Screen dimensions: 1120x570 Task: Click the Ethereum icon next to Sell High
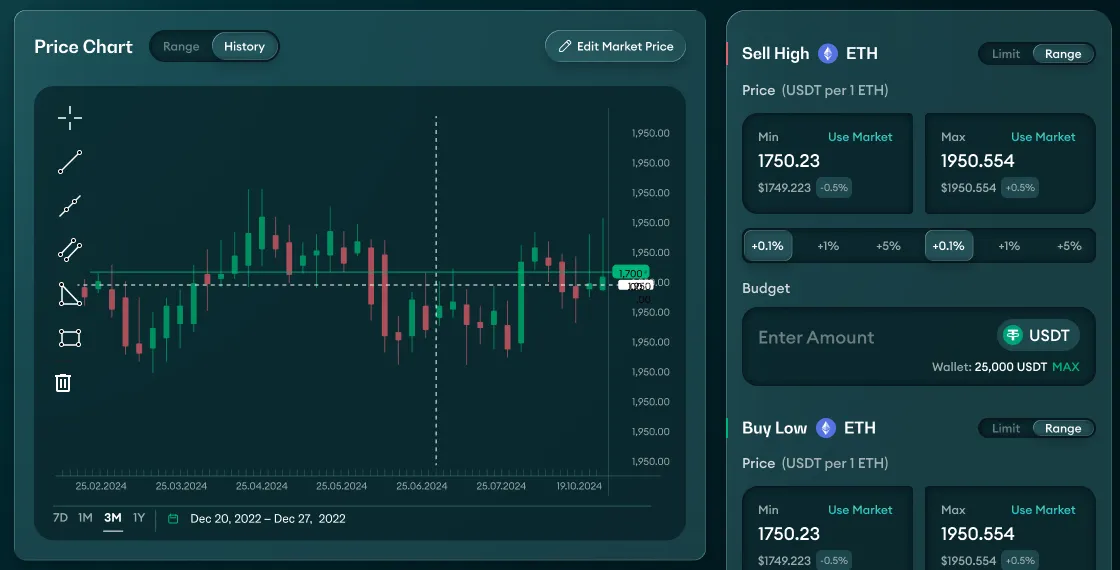(x=828, y=54)
